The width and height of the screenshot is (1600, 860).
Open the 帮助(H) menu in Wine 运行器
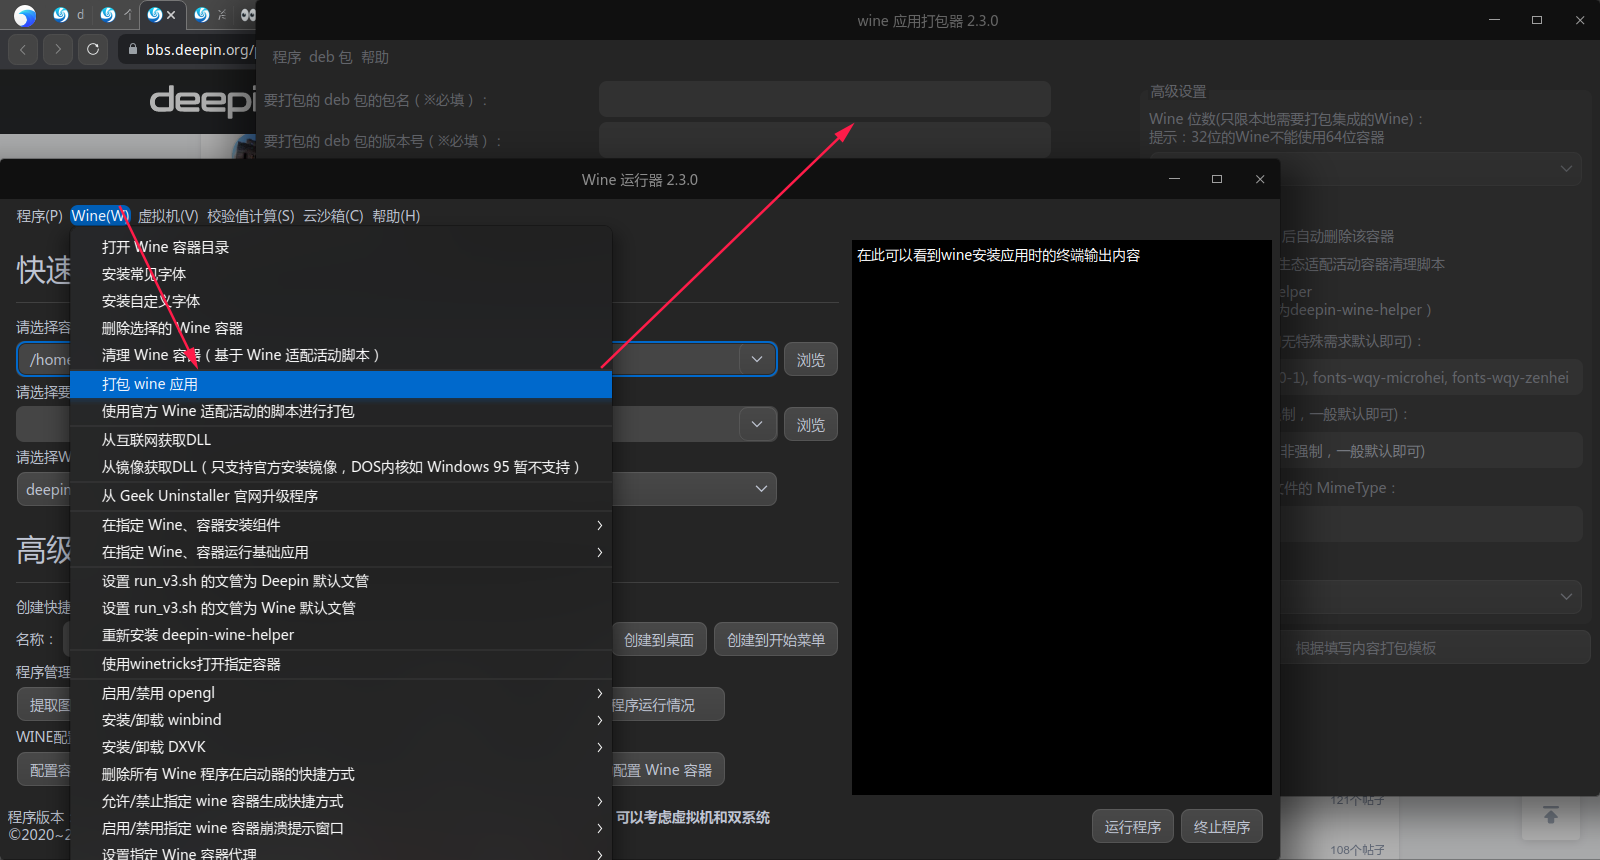click(396, 216)
